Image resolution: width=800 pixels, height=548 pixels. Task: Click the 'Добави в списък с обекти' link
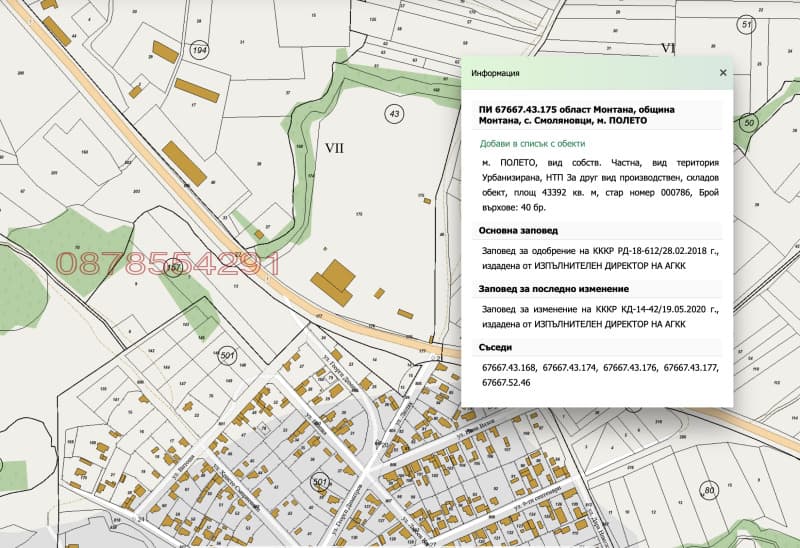pos(534,144)
